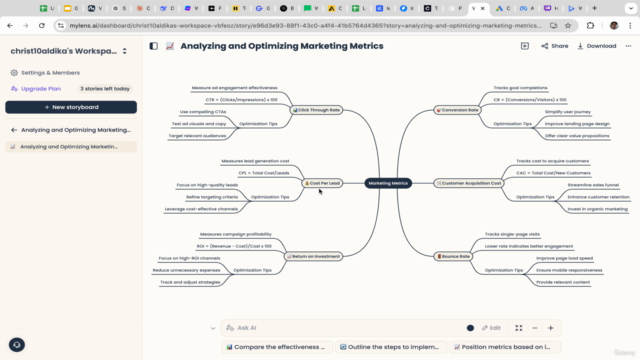Reload the page
The image size is (640, 360).
(42, 25)
